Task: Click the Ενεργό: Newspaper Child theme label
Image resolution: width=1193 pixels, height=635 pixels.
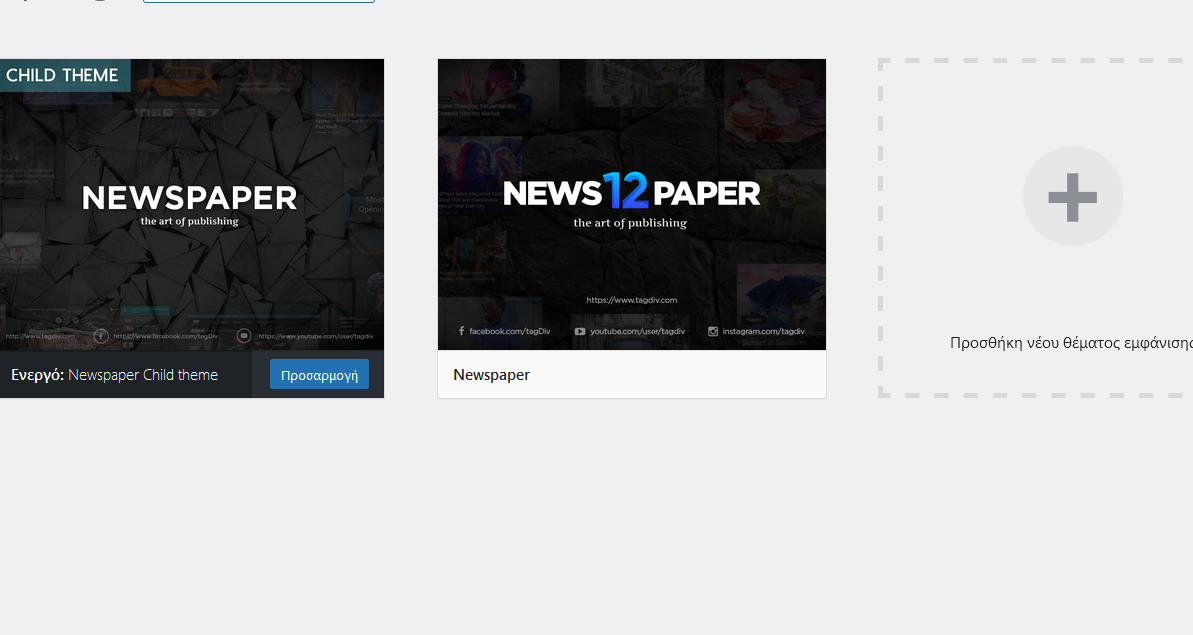Action: [x=114, y=375]
